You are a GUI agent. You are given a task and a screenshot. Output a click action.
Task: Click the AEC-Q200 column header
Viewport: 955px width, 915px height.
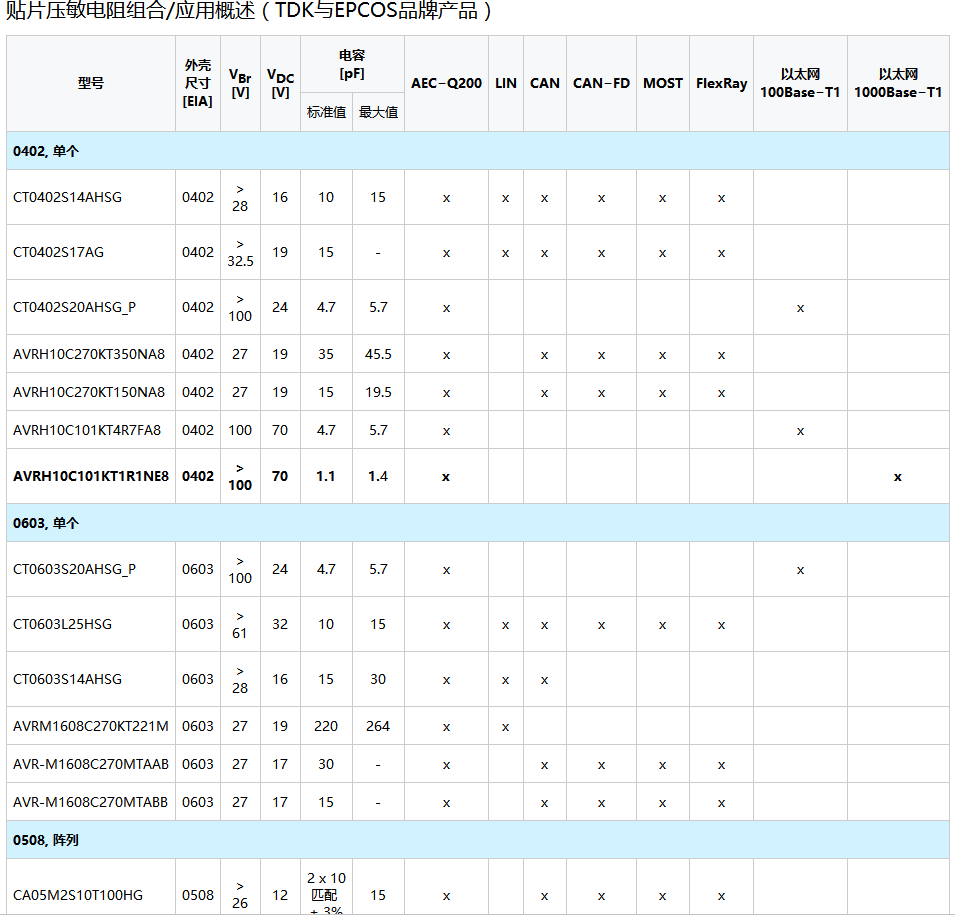(x=446, y=83)
